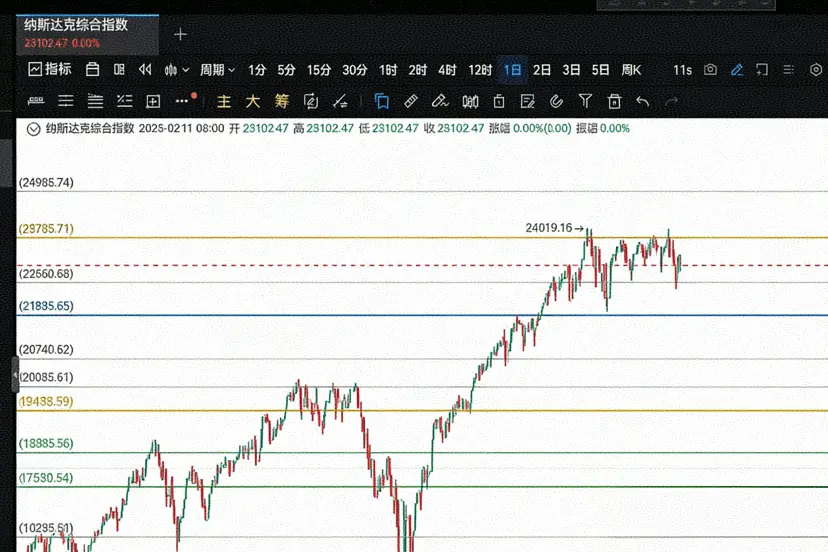Click the yellow 大 button
Image resolution: width=828 pixels, height=552 pixels.
pos(252,101)
